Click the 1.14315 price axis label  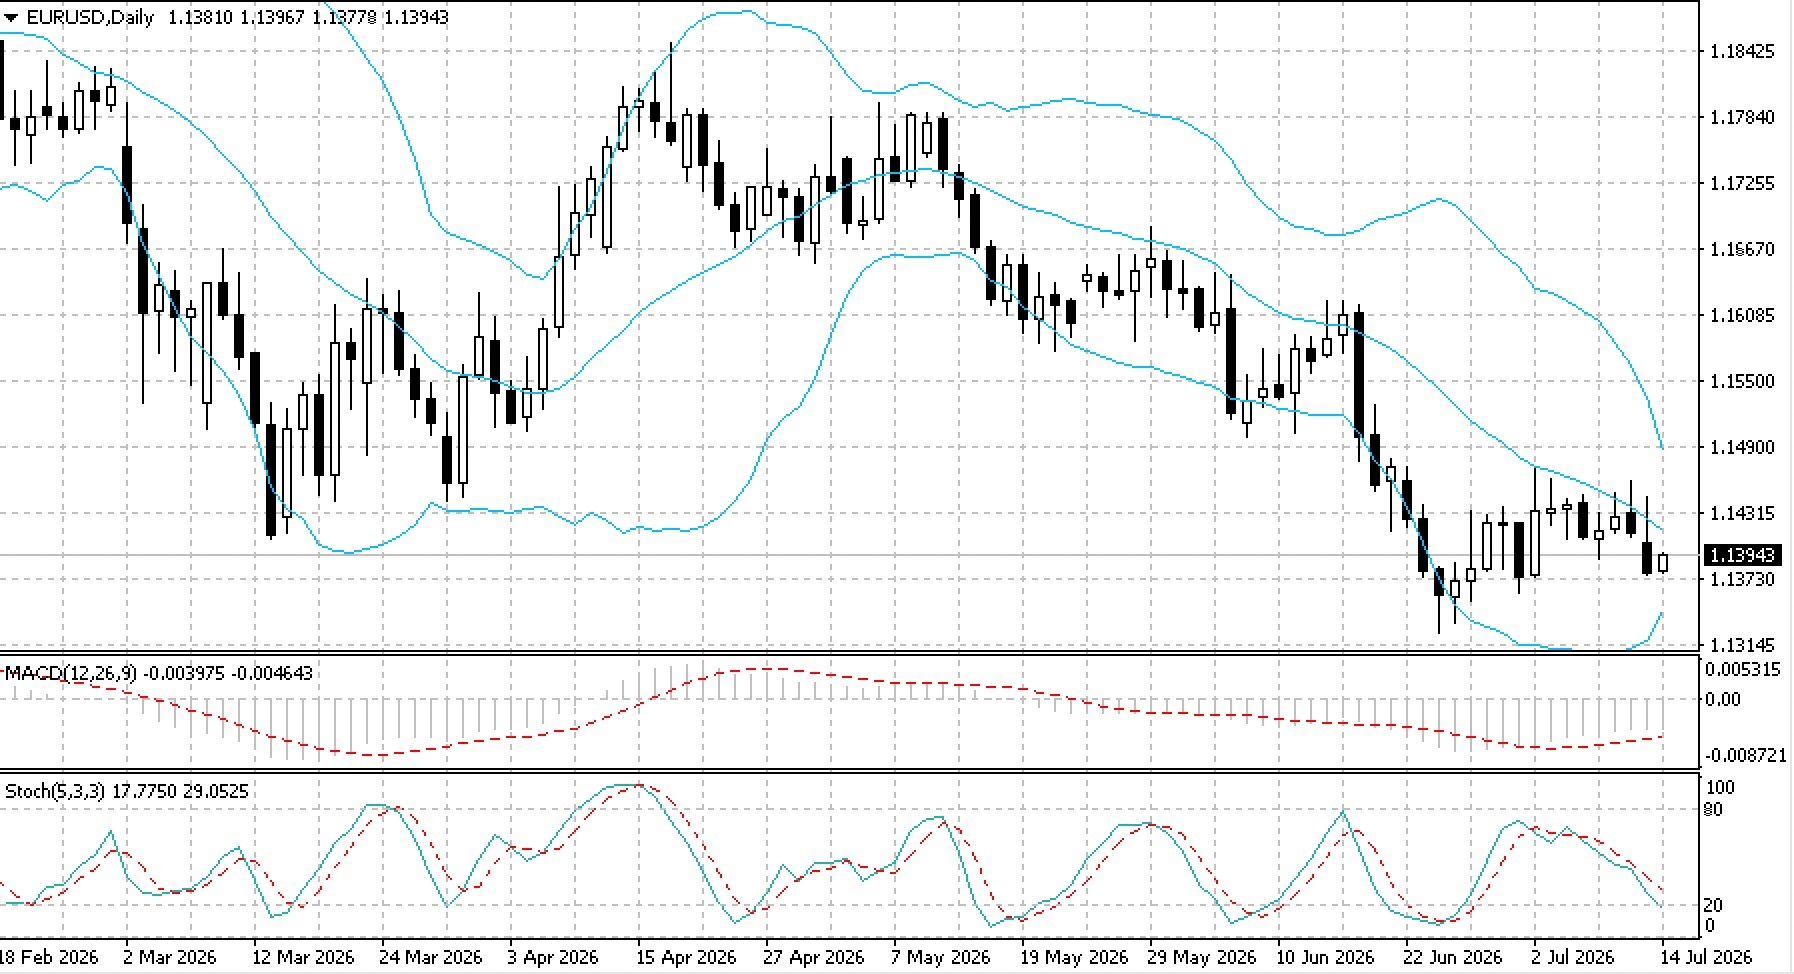coord(1743,513)
